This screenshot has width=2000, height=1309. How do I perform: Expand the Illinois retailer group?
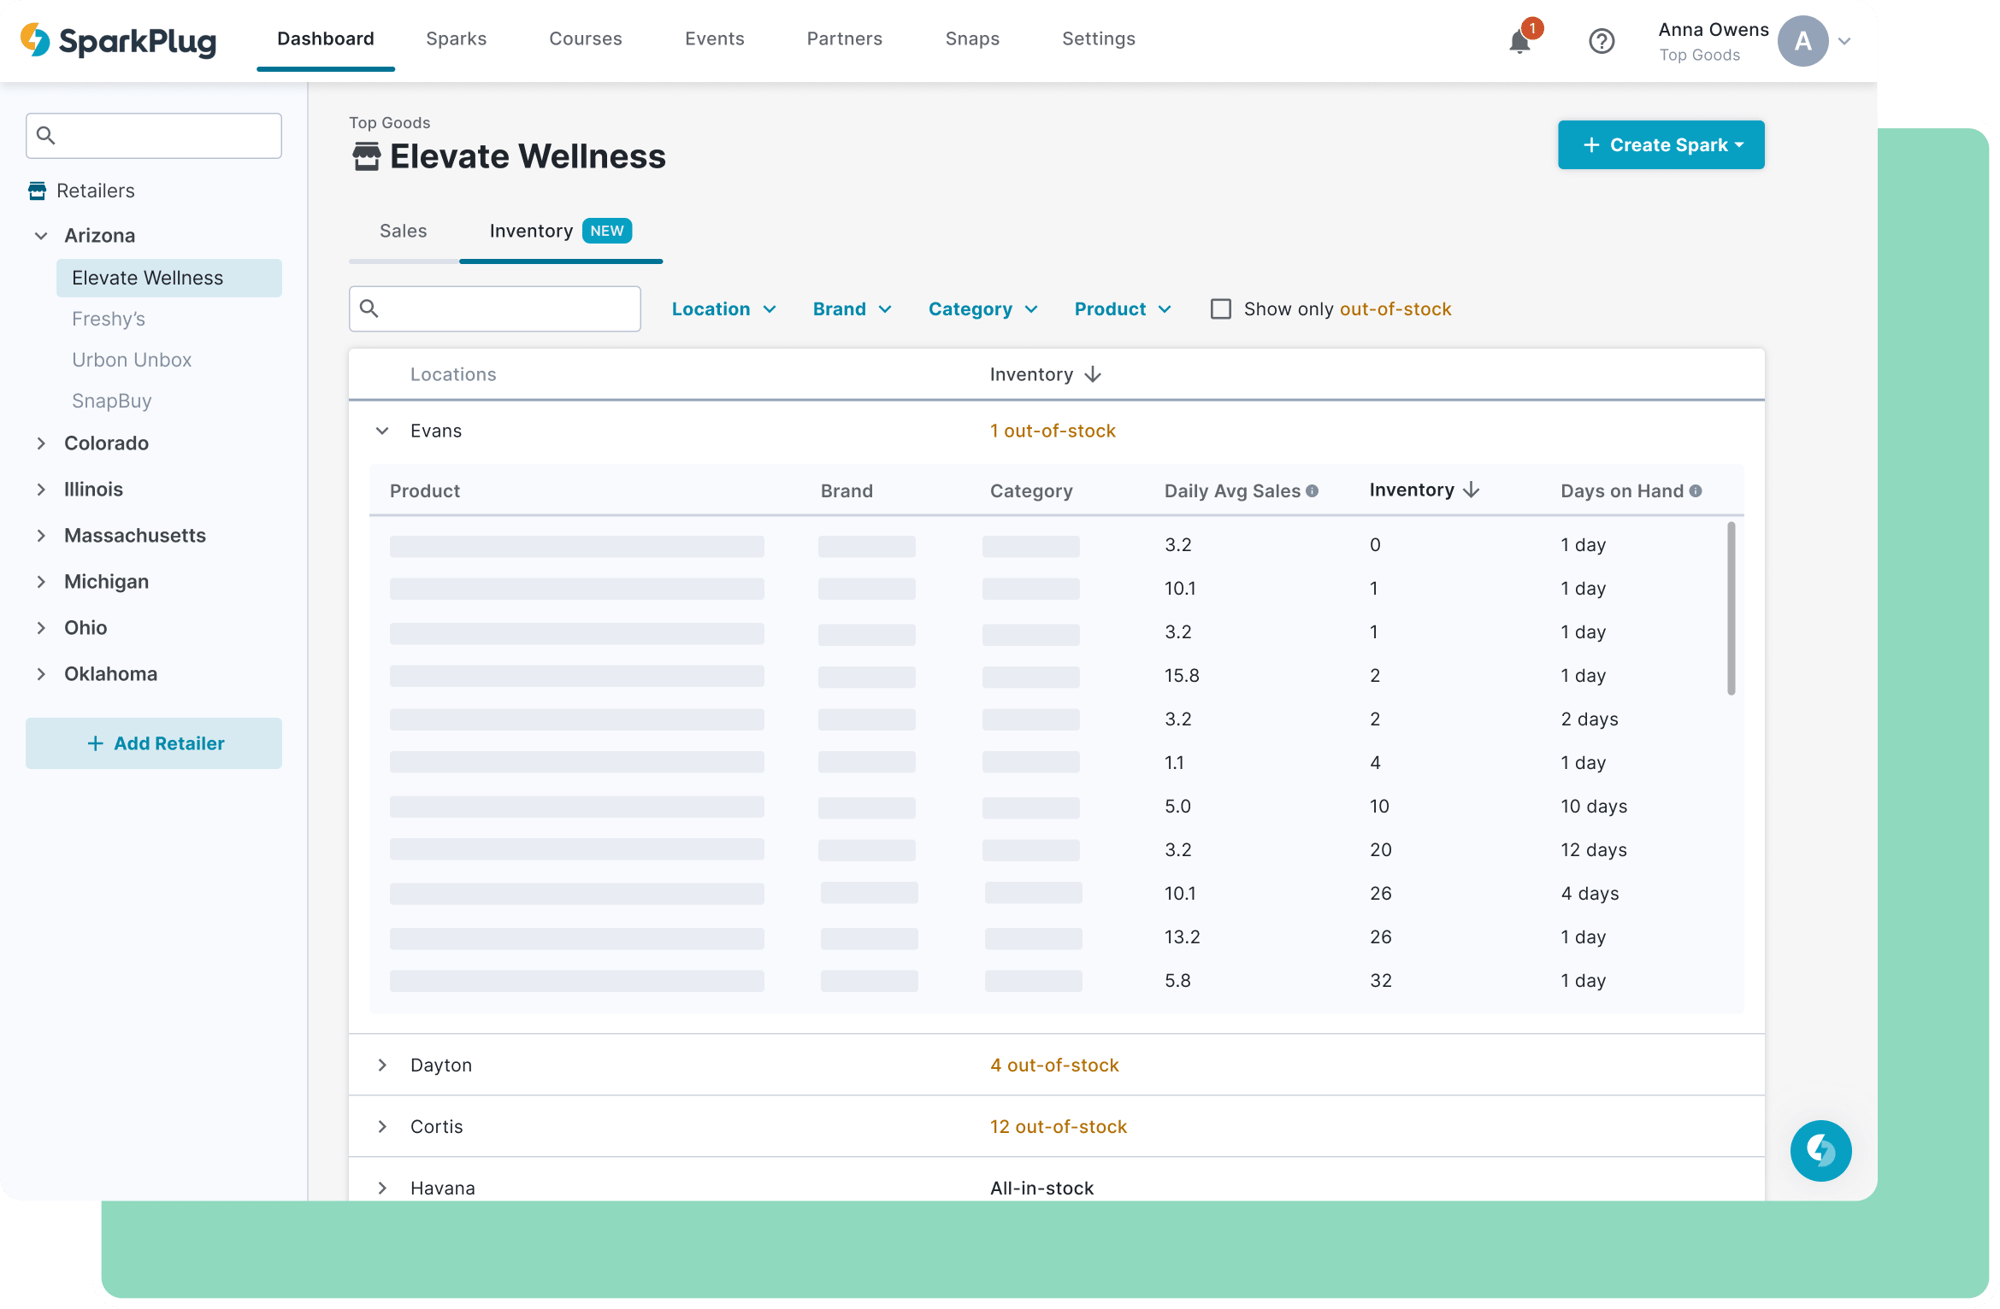click(41, 489)
